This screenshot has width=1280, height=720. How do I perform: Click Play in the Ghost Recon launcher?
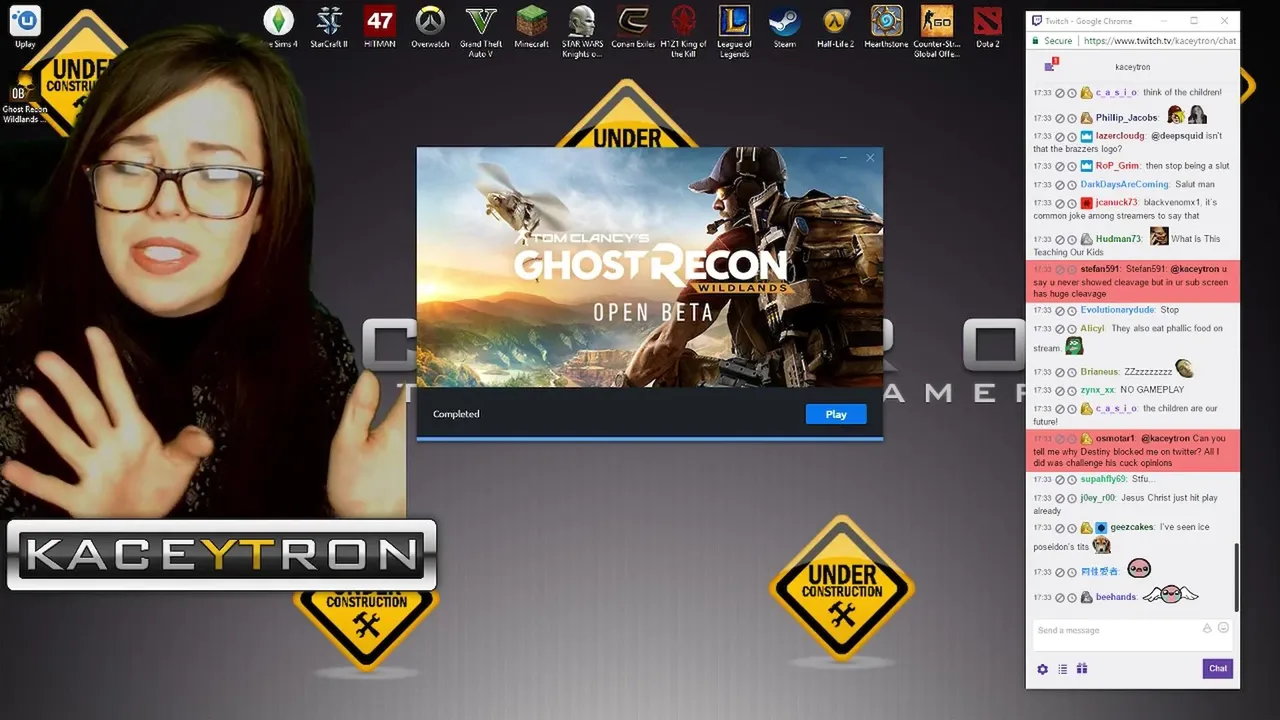(836, 414)
